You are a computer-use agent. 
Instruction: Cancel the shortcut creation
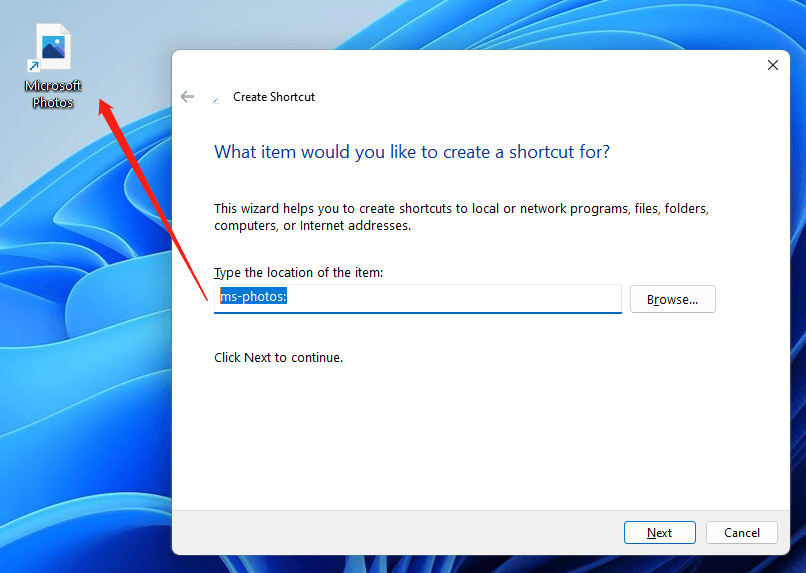[741, 532]
